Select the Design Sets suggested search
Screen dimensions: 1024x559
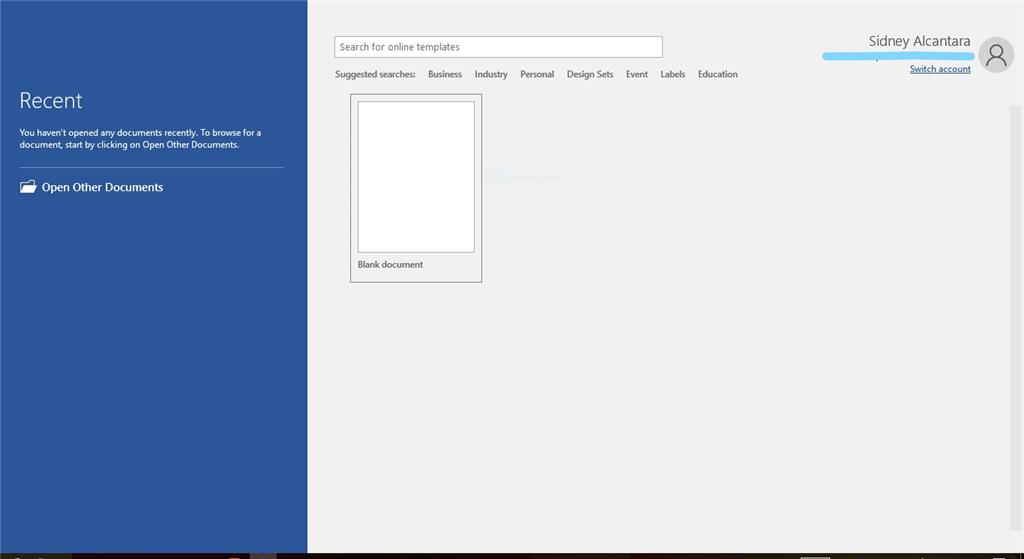(590, 74)
